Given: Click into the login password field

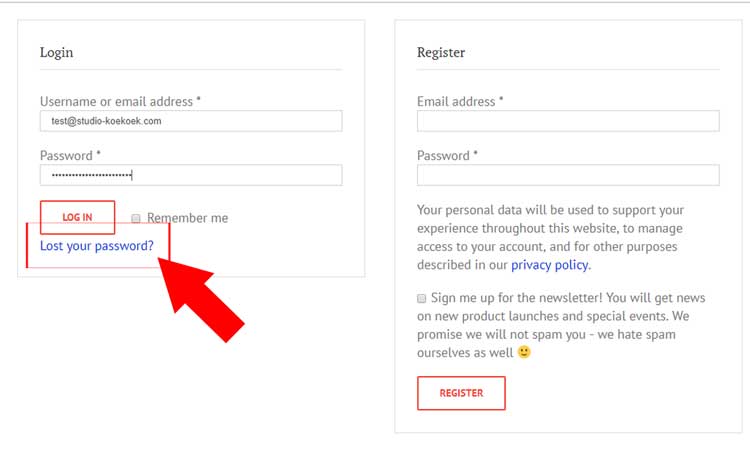Looking at the screenshot, I should [x=191, y=175].
